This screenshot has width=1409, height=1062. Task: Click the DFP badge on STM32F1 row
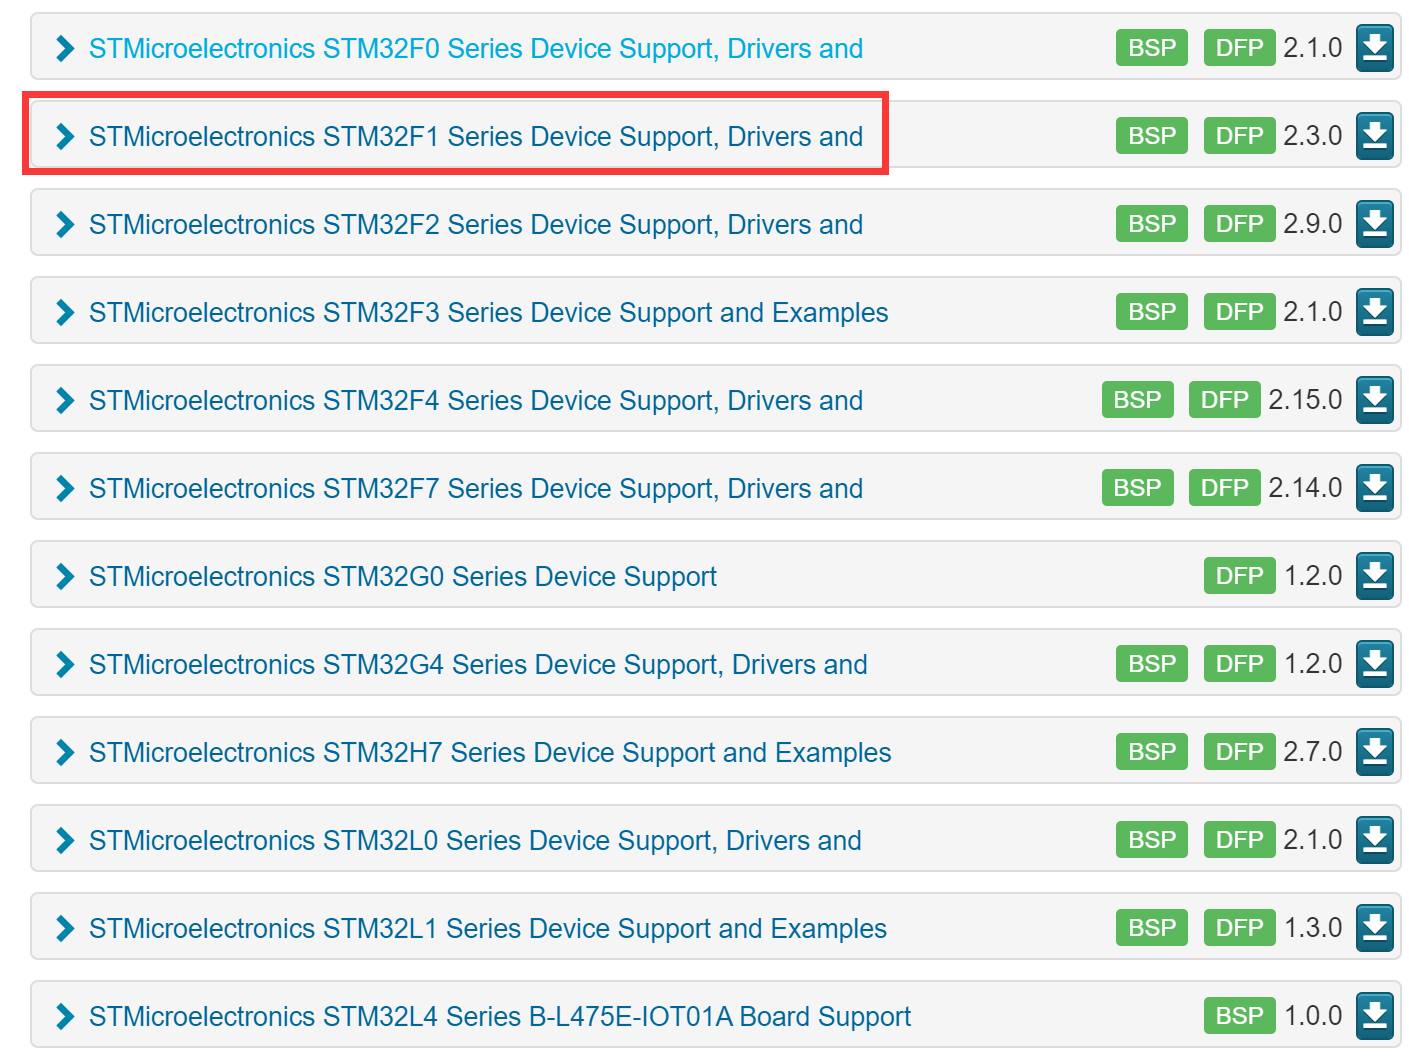pos(1240,136)
